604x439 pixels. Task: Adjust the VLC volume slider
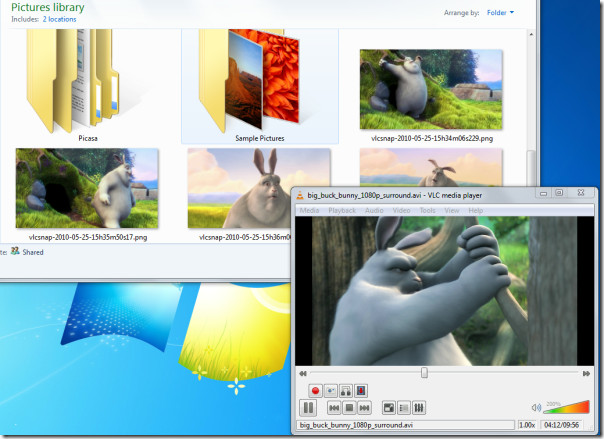[566, 407]
